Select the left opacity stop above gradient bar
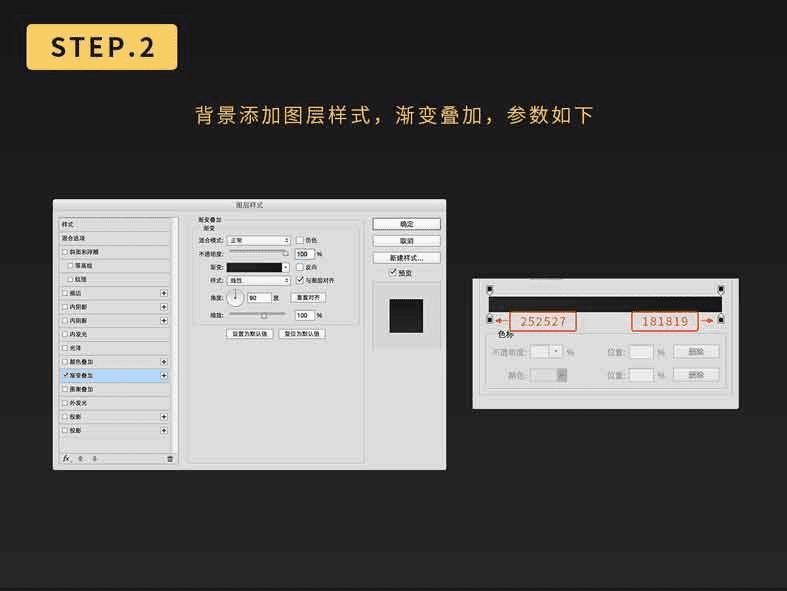Viewport: 787px width, 591px height. point(490,289)
